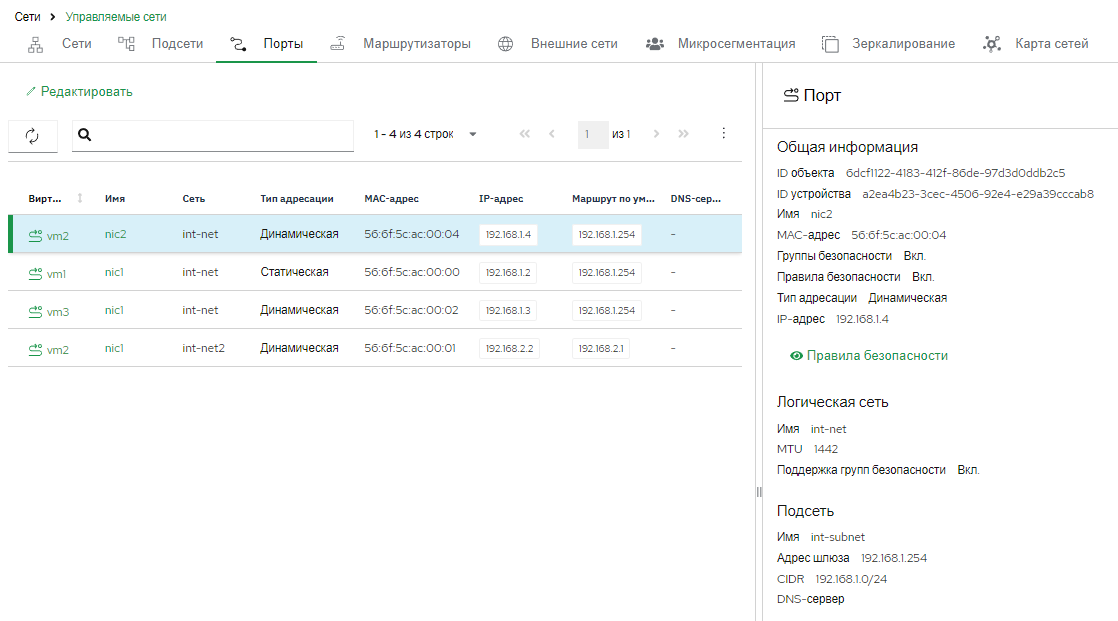The height and width of the screenshot is (621, 1118).
Task: Click the Network map tab icon
Action: pos(991,44)
